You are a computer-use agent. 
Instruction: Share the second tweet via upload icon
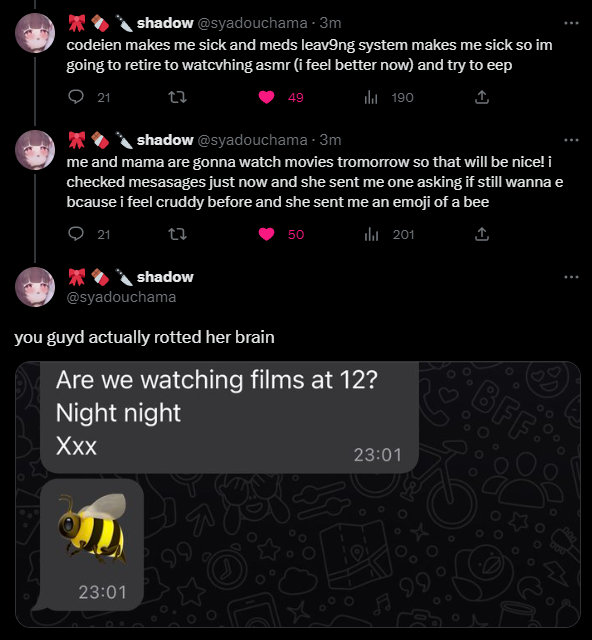[x=482, y=234]
